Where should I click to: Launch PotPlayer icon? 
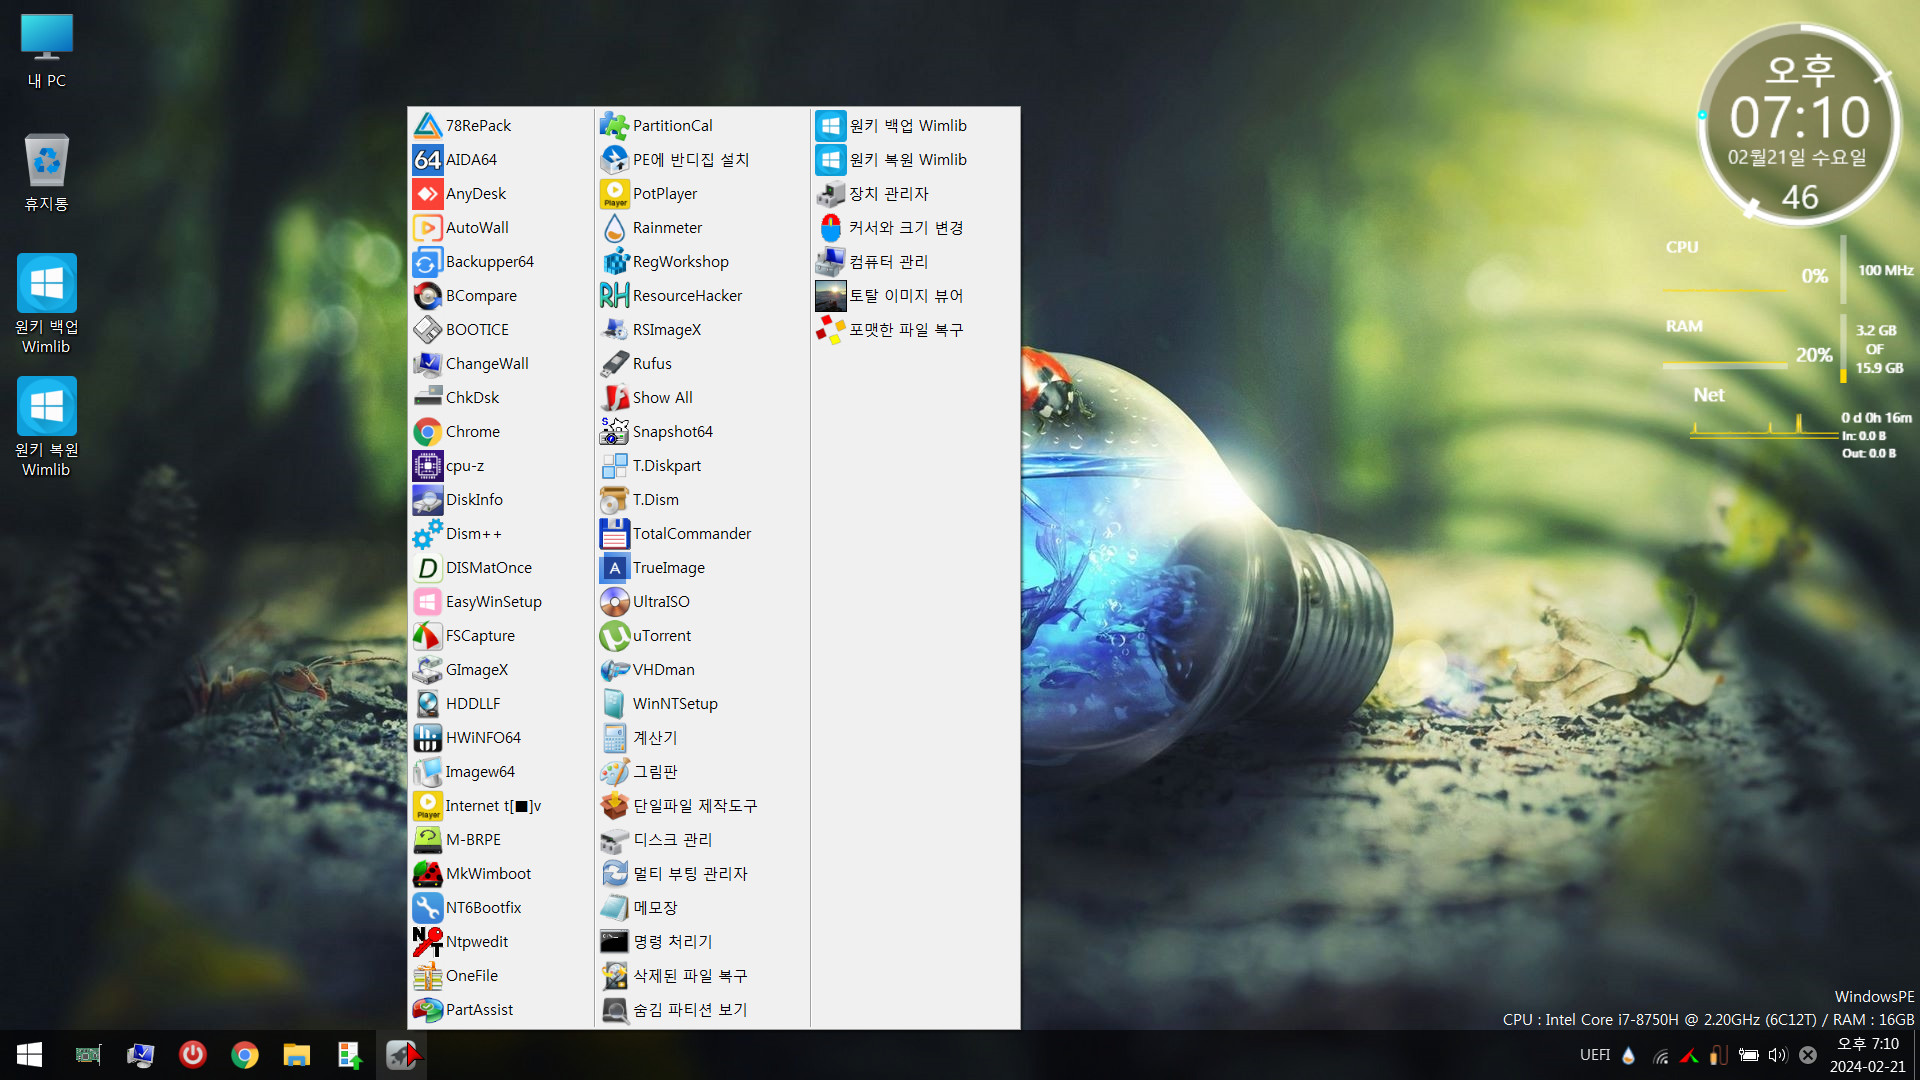[x=614, y=194]
